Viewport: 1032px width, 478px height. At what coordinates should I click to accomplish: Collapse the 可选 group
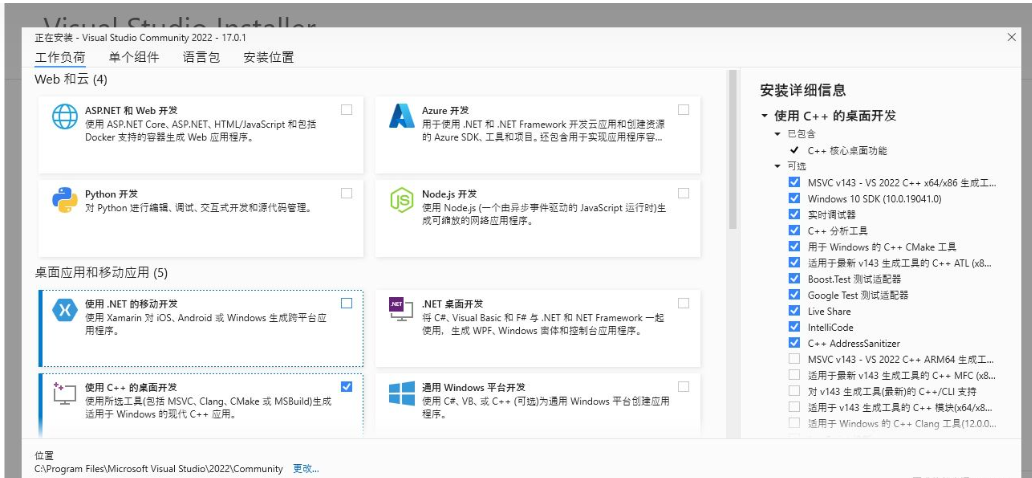[778, 166]
